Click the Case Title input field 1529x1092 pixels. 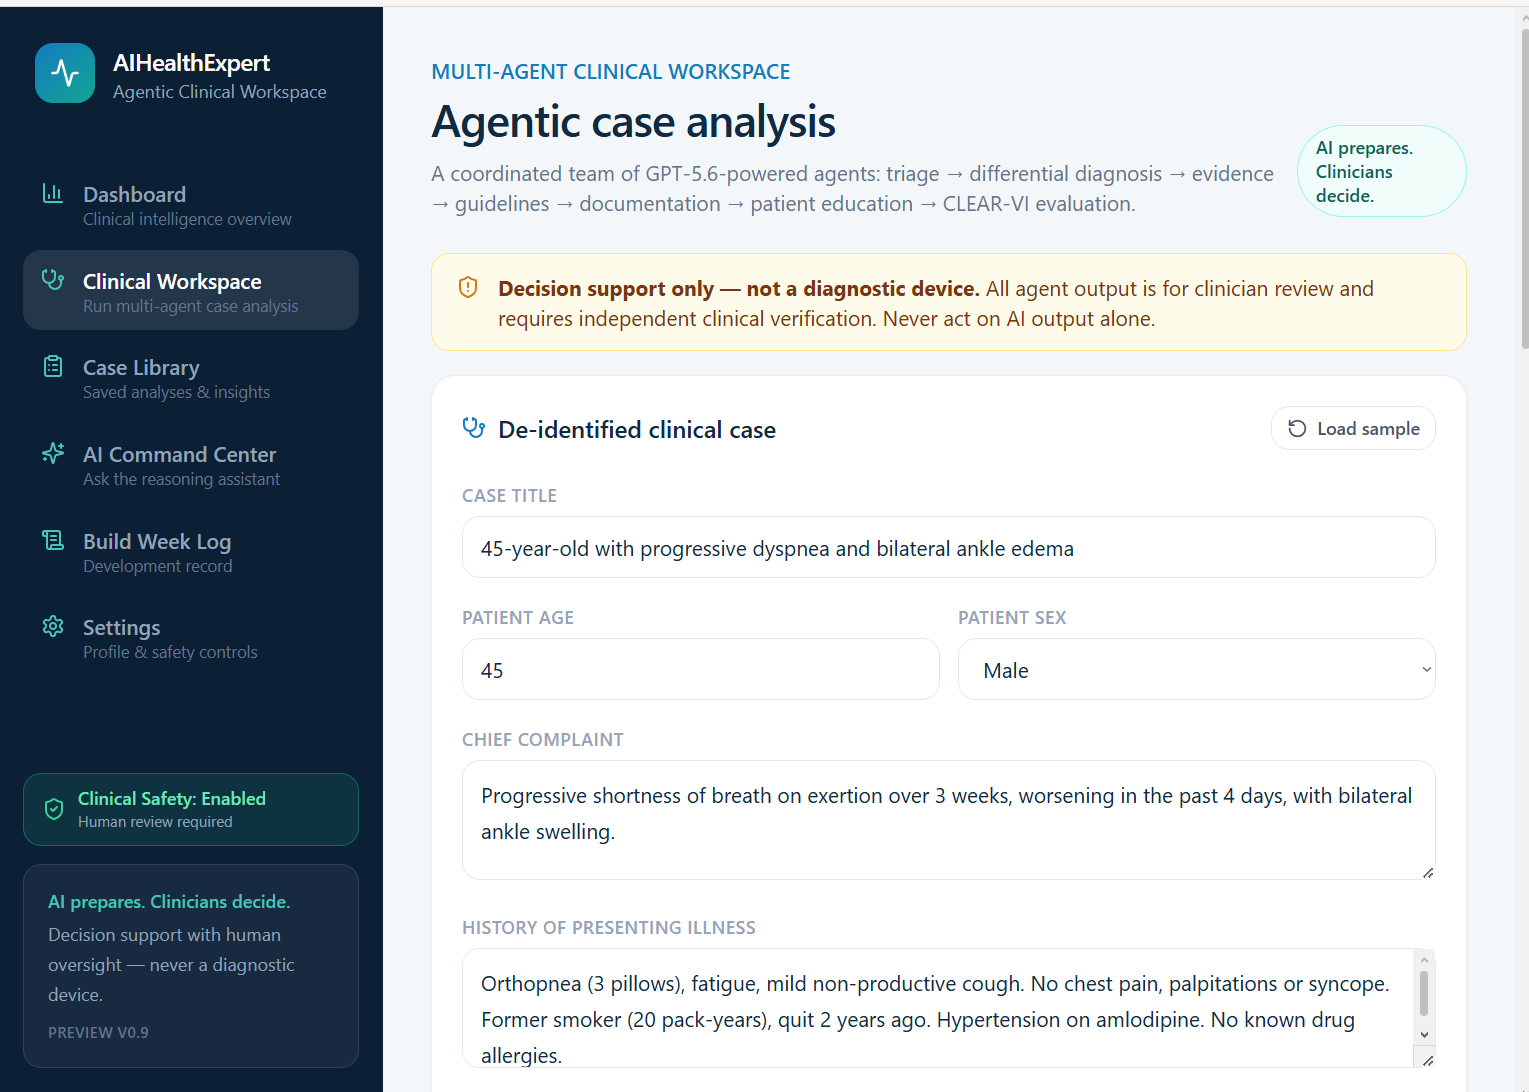[948, 547]
